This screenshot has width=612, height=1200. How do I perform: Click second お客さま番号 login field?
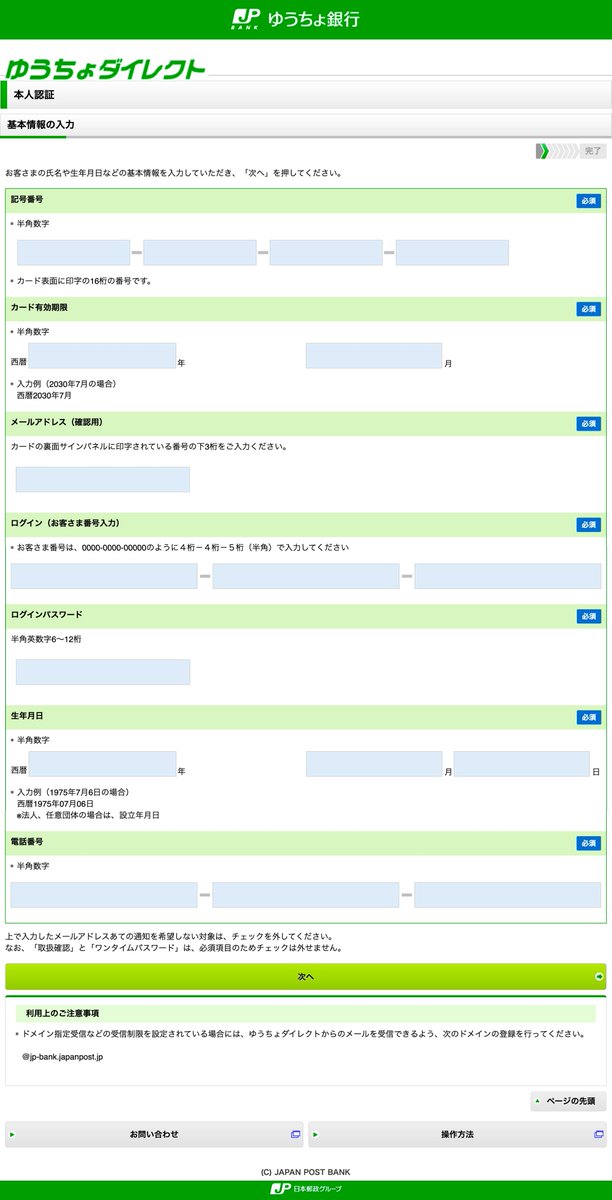click(306, 576)
